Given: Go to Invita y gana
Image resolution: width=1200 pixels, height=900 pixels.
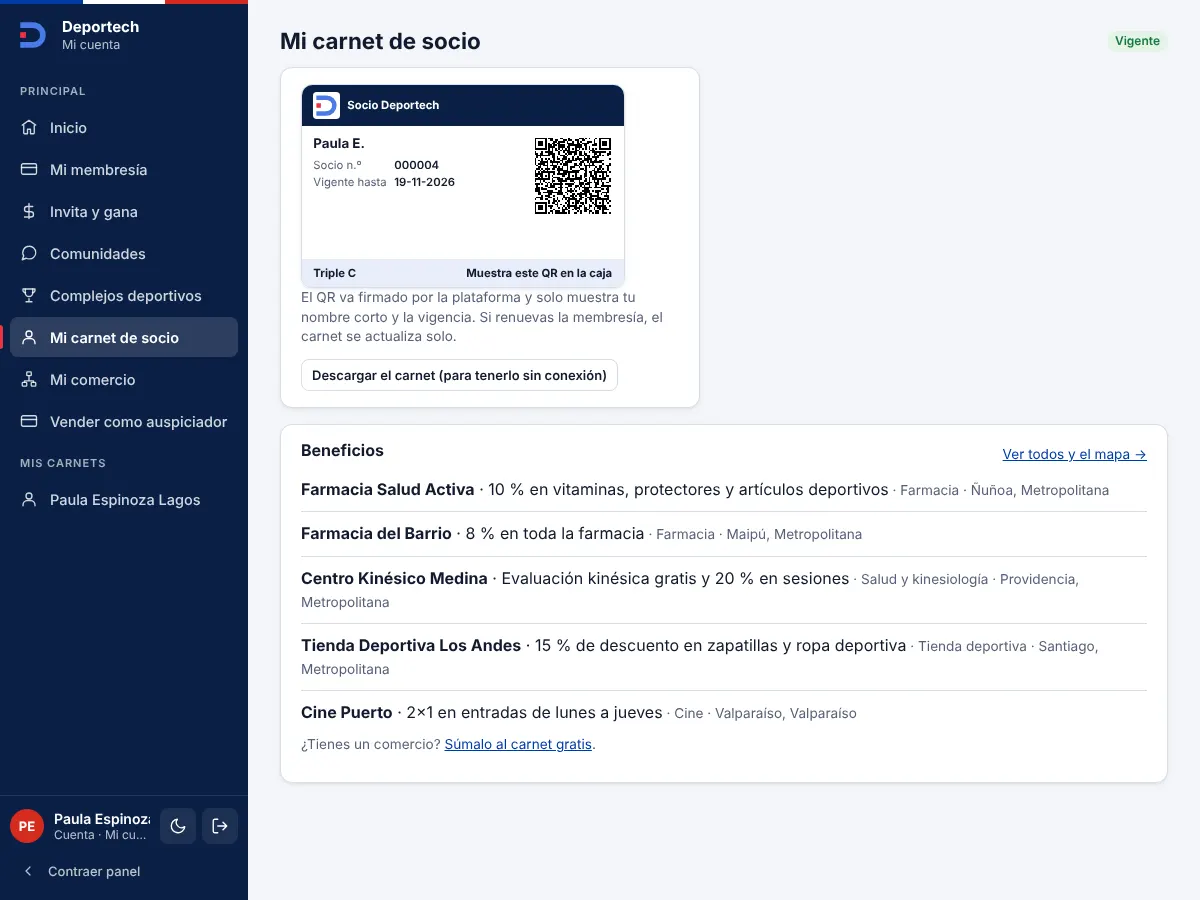Looking at the screenshot, I should coord(124,212).
